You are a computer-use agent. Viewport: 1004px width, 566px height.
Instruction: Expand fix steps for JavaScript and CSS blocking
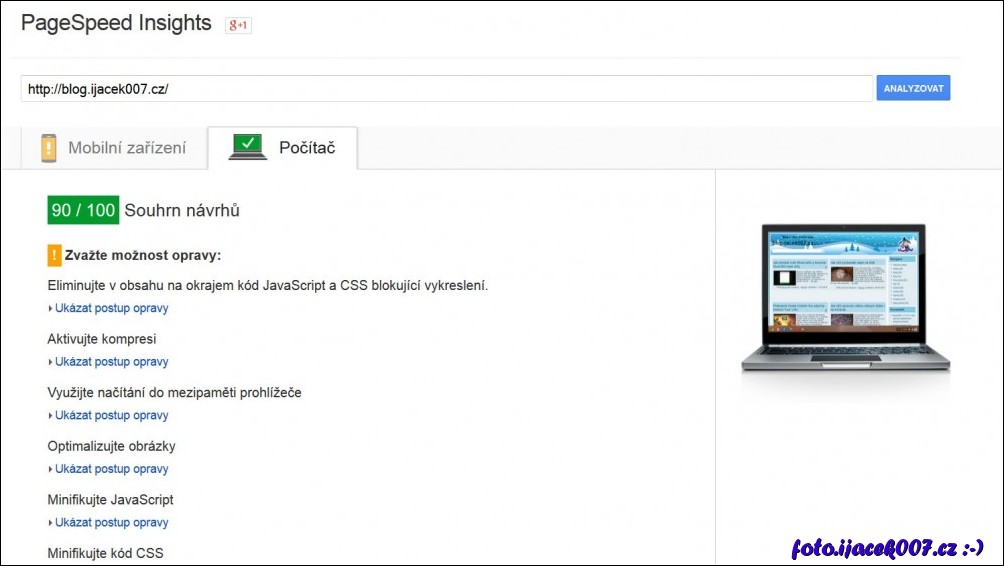tap(111, 308)
